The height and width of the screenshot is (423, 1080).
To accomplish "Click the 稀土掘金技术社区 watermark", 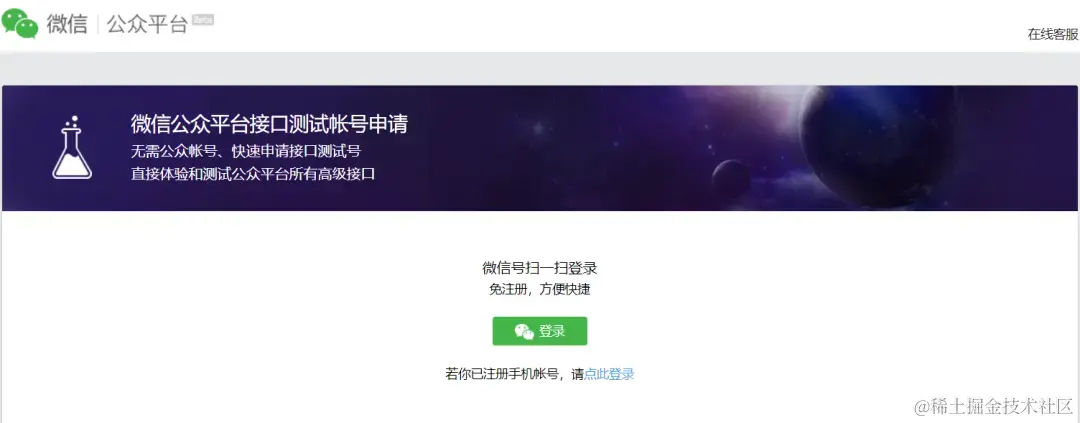I will (x=993, y=406).
